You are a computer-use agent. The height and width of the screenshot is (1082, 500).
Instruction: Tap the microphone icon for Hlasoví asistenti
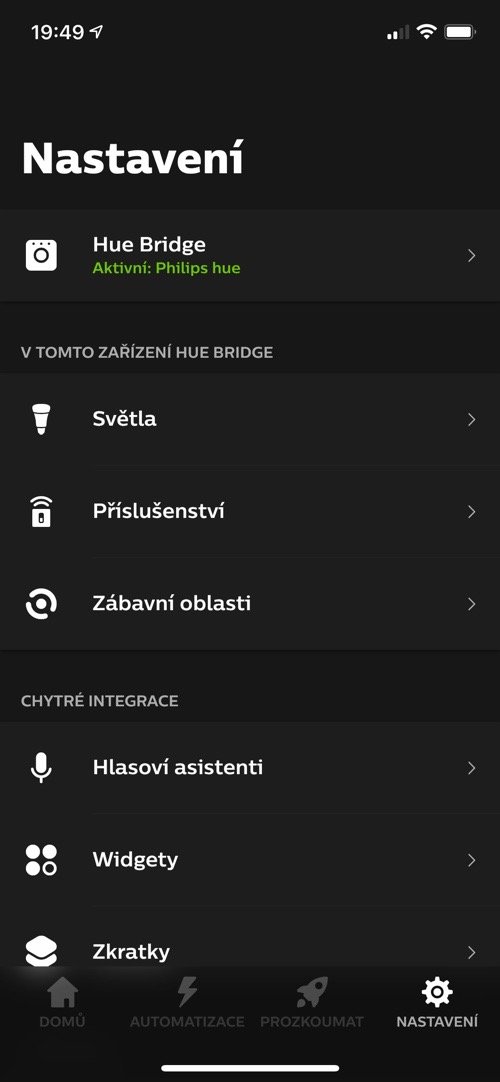41,767
